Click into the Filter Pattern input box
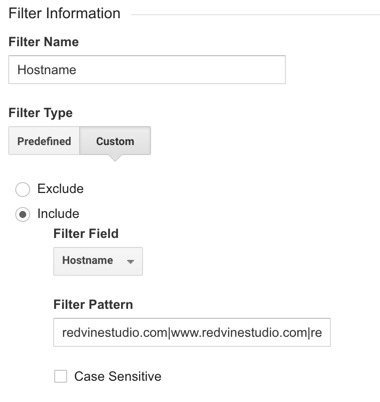Viewport: 380px width, 402px height. (192, 332)
